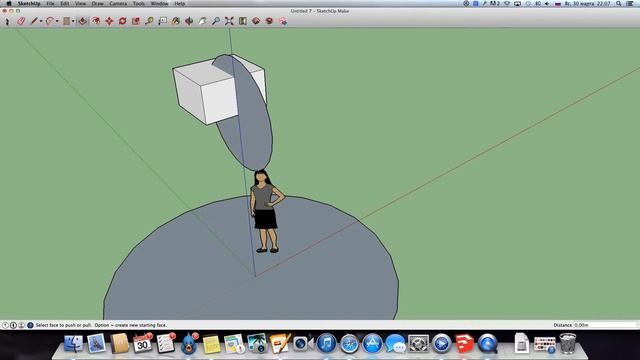Screen dimensions: 640x360
Task: Open the SketchUp application menu
Action: [x=29, y=4]
